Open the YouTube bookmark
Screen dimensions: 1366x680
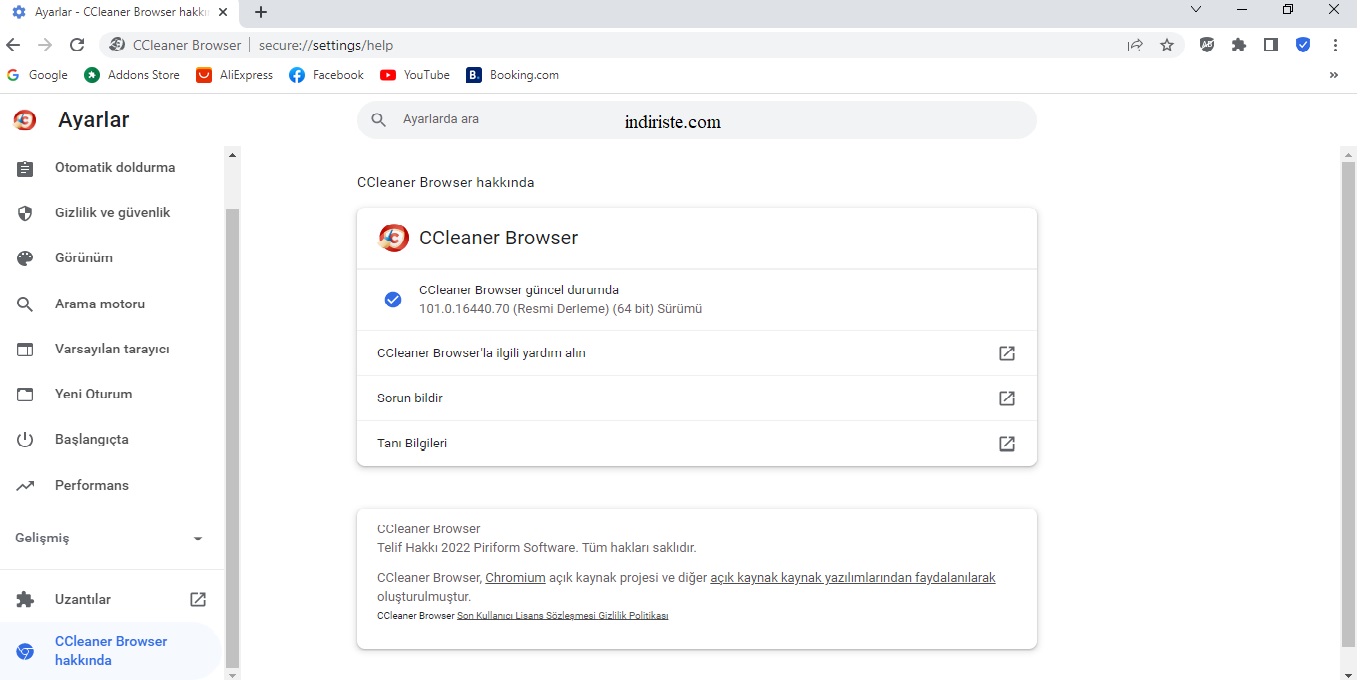415,75
